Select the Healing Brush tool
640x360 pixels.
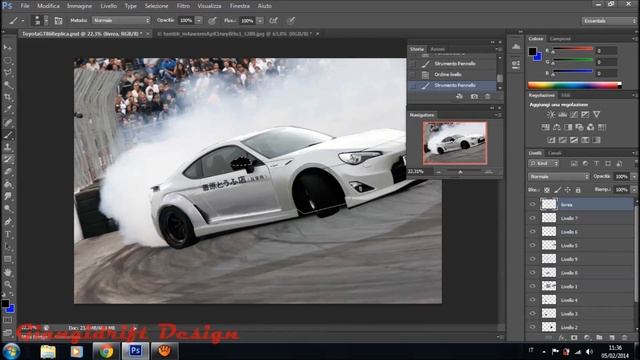8,122
